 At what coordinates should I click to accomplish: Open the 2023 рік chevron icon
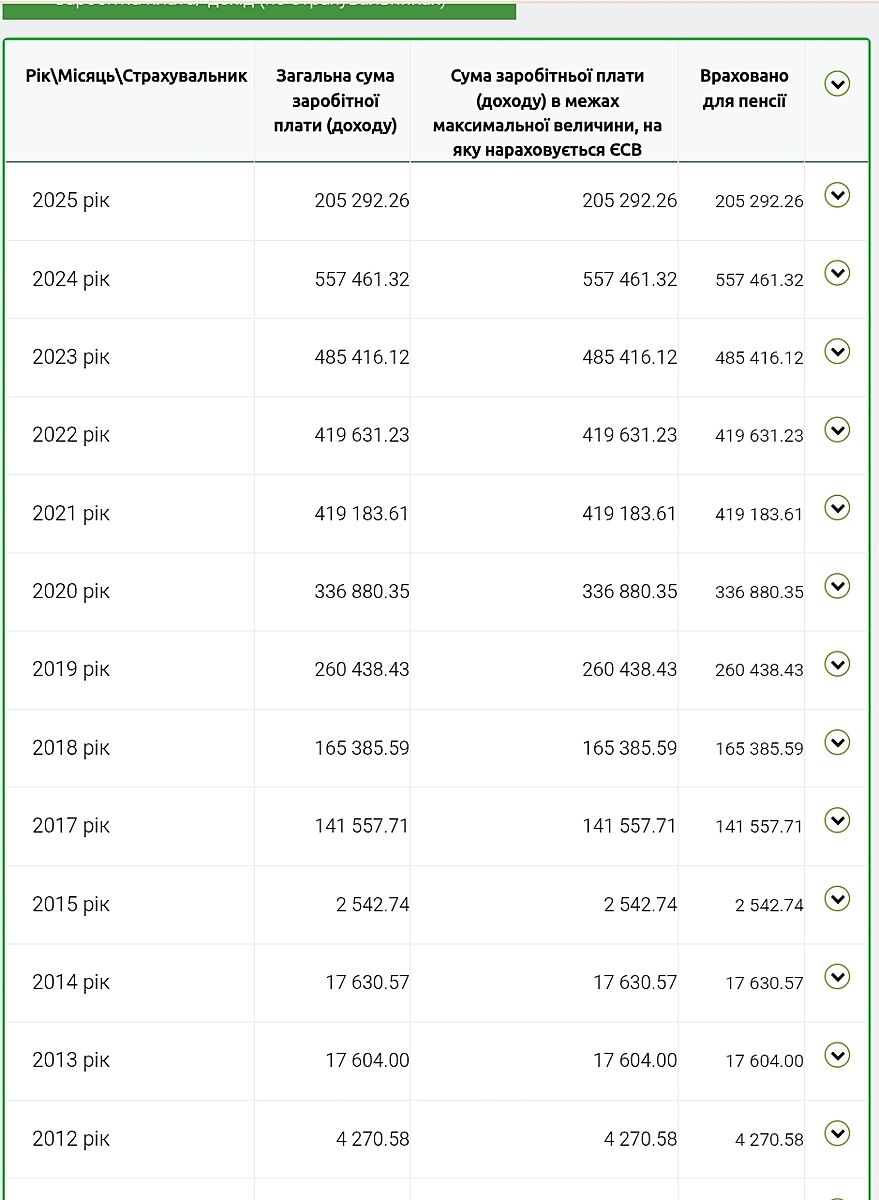(837, 351)
